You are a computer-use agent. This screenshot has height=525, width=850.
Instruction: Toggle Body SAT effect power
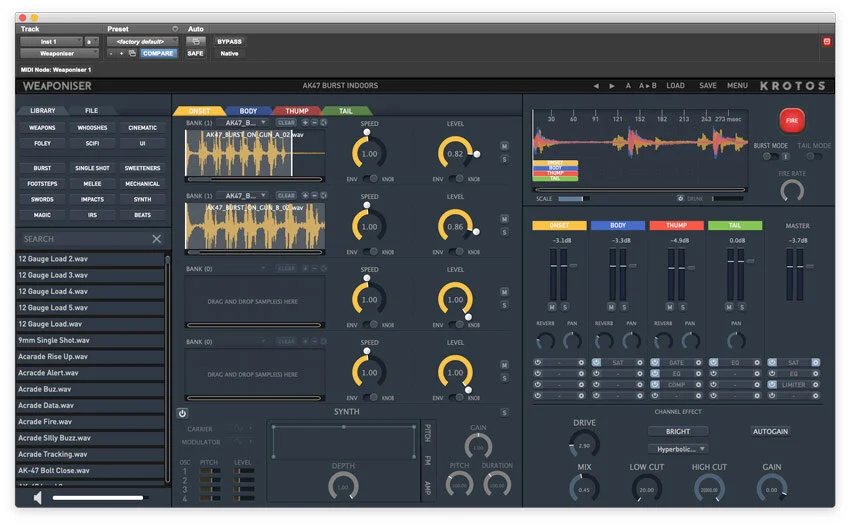(x=596, y=362)
